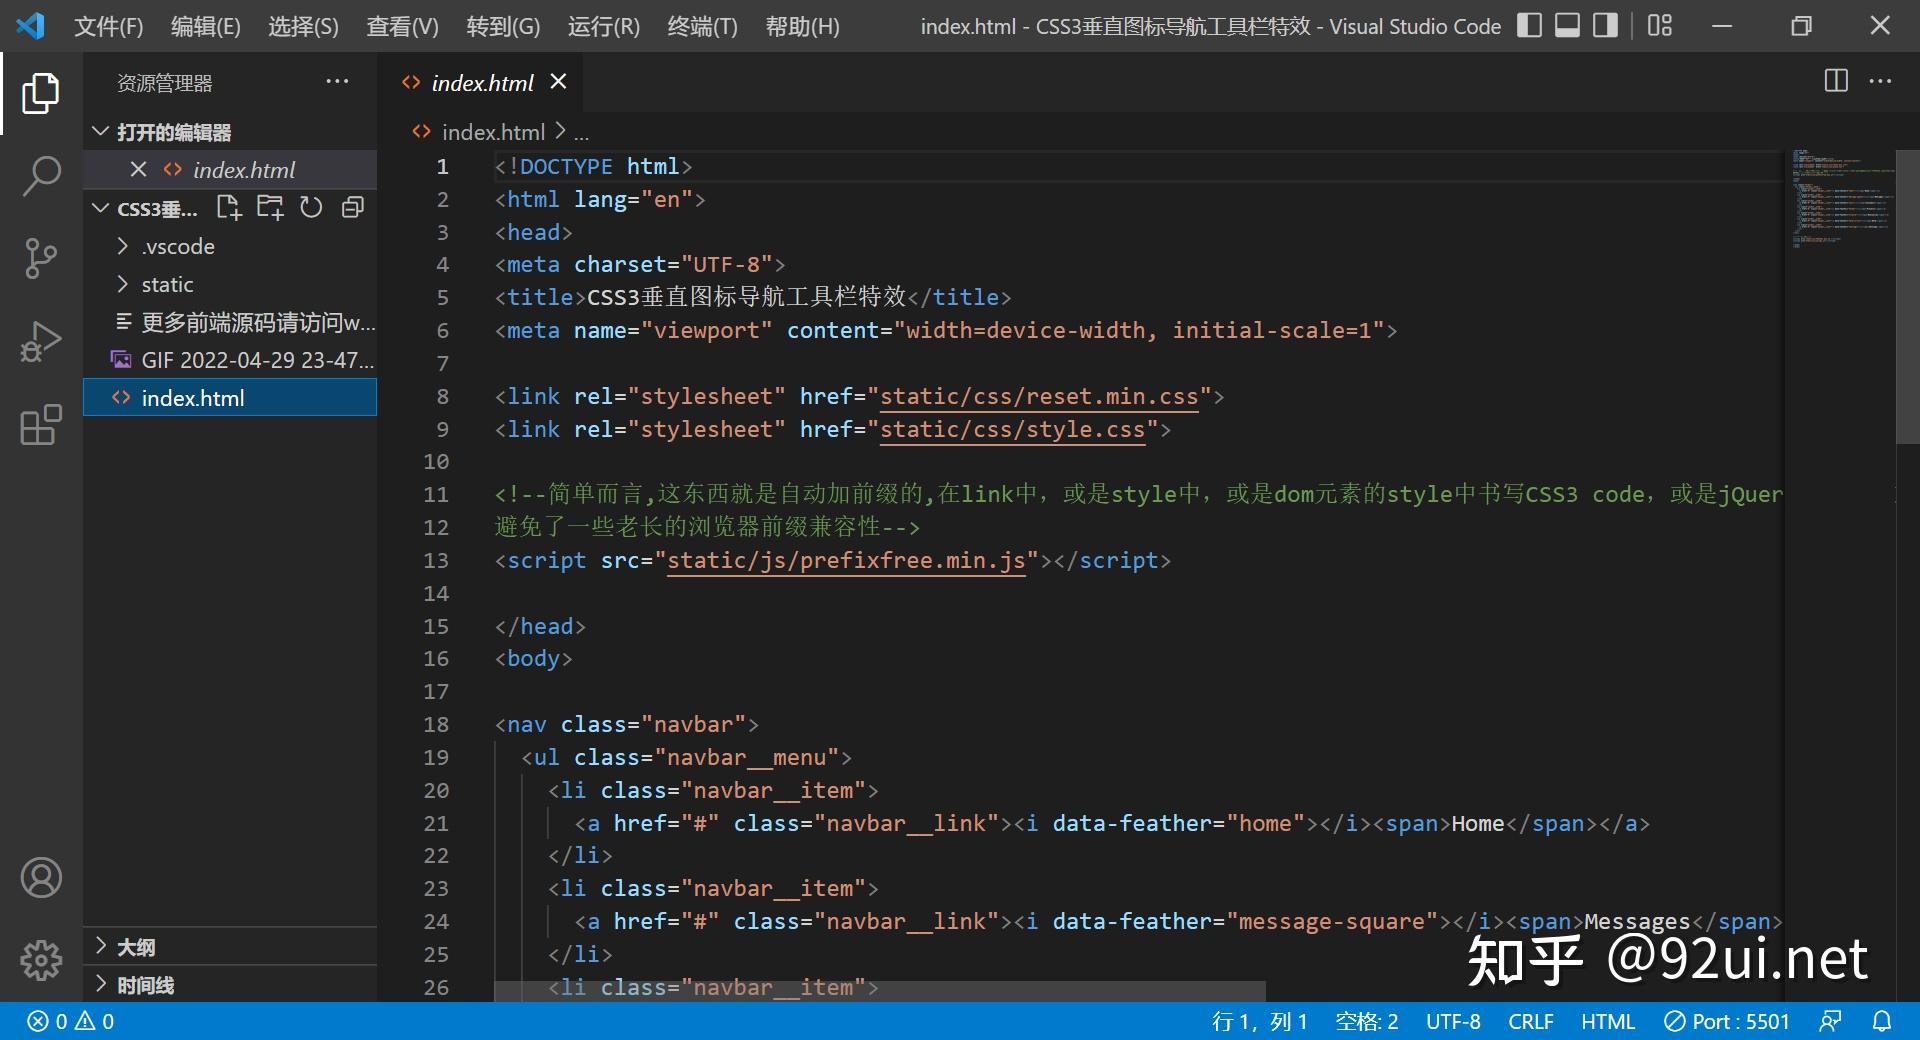Open the Explorer view in activity bar

tap(41, 93)
